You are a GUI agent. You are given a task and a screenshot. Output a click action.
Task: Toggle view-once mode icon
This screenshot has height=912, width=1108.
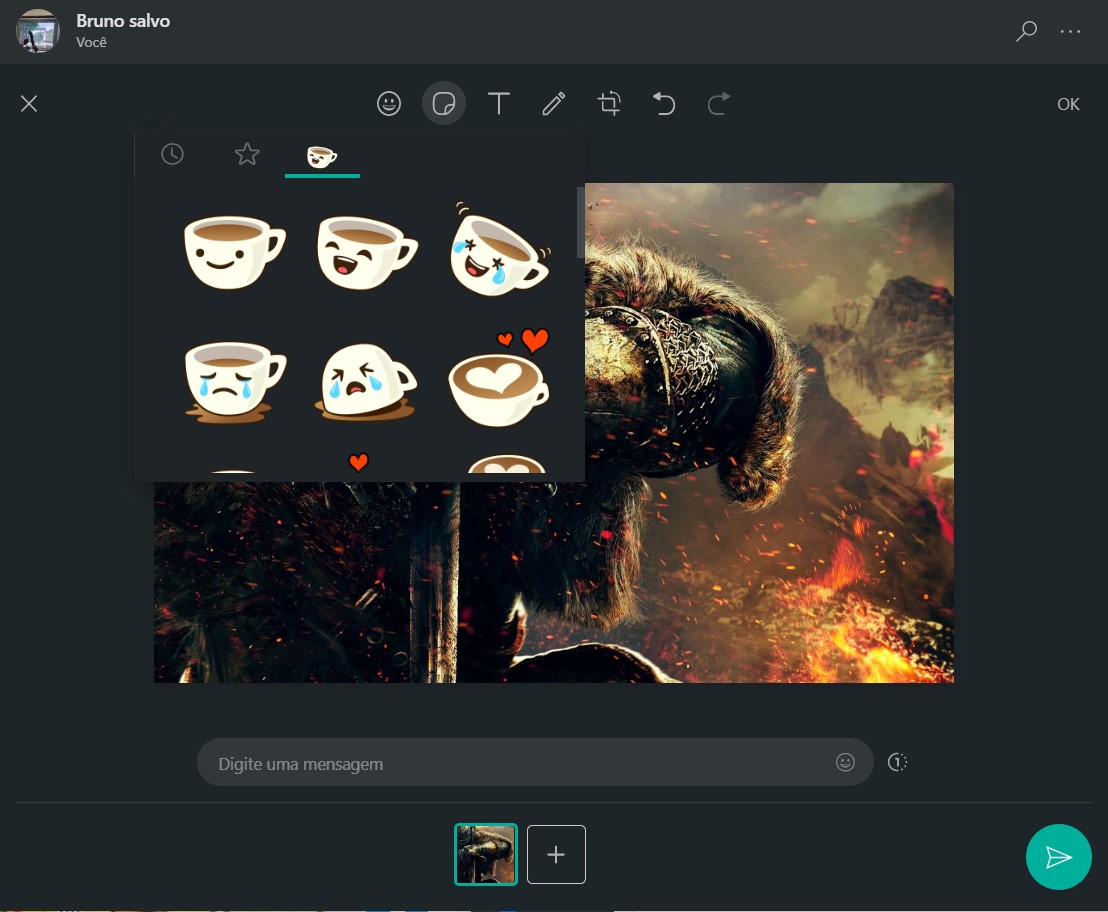[897, 762]
